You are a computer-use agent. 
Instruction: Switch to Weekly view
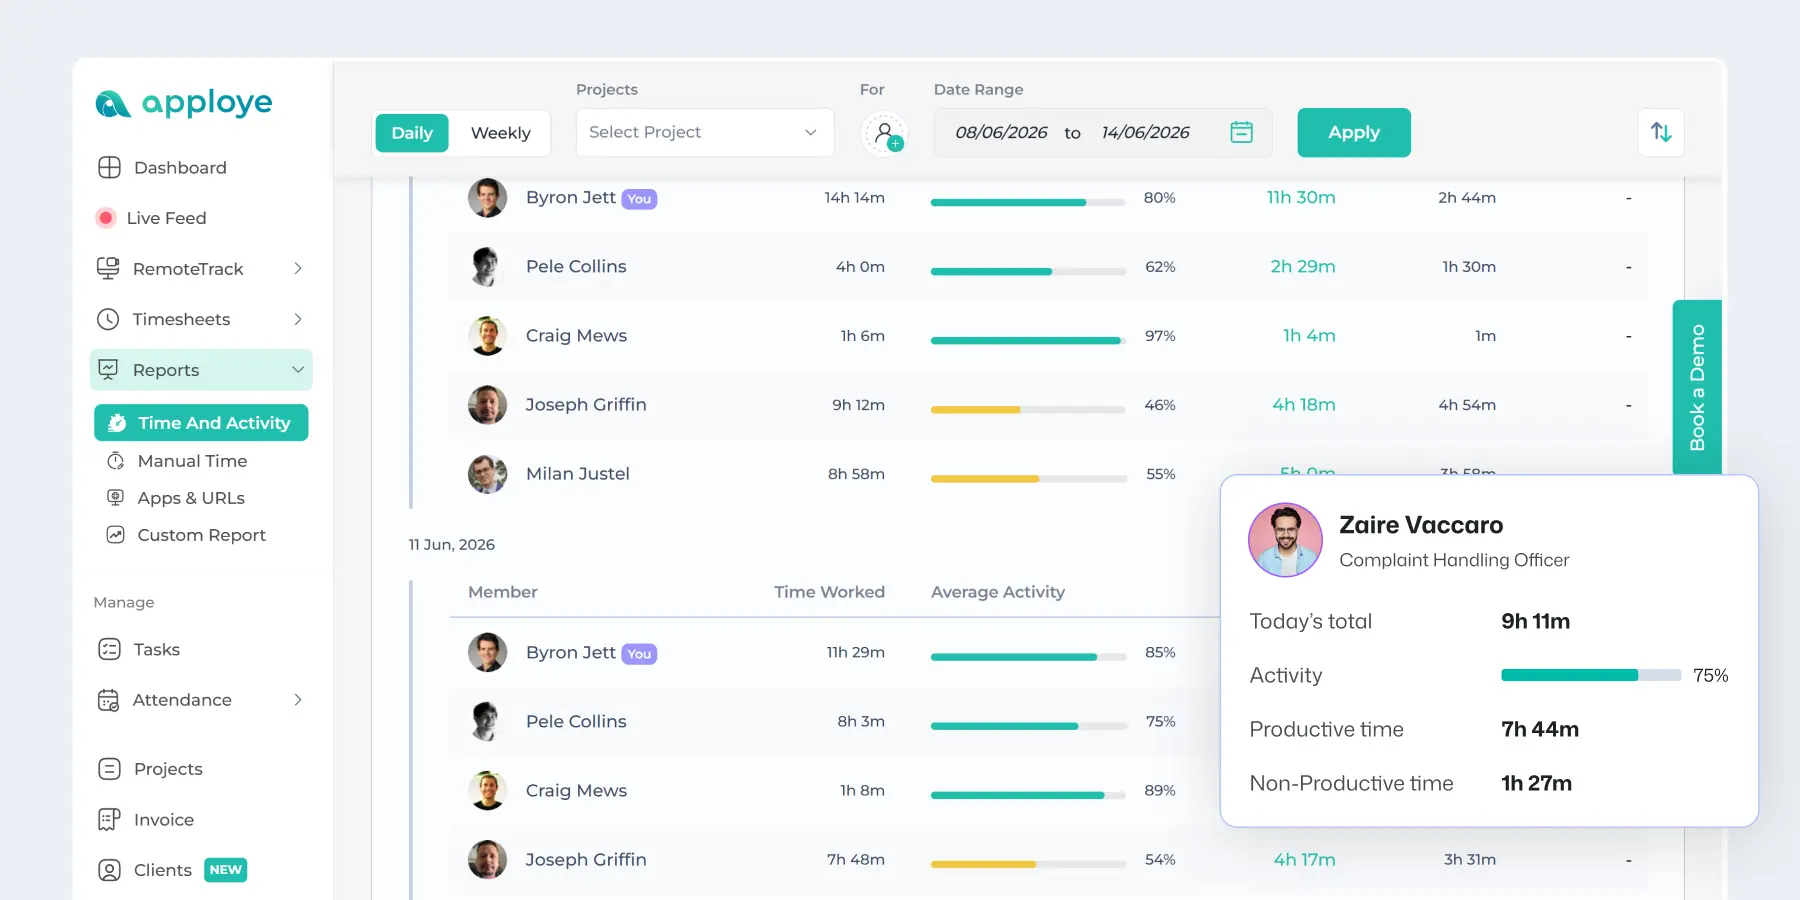(500, 133)
